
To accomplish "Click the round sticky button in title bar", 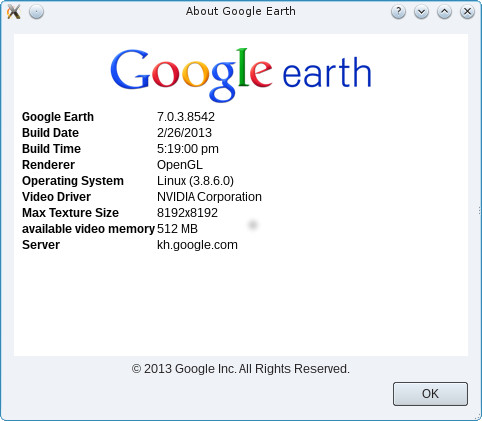I will (36, 12).
